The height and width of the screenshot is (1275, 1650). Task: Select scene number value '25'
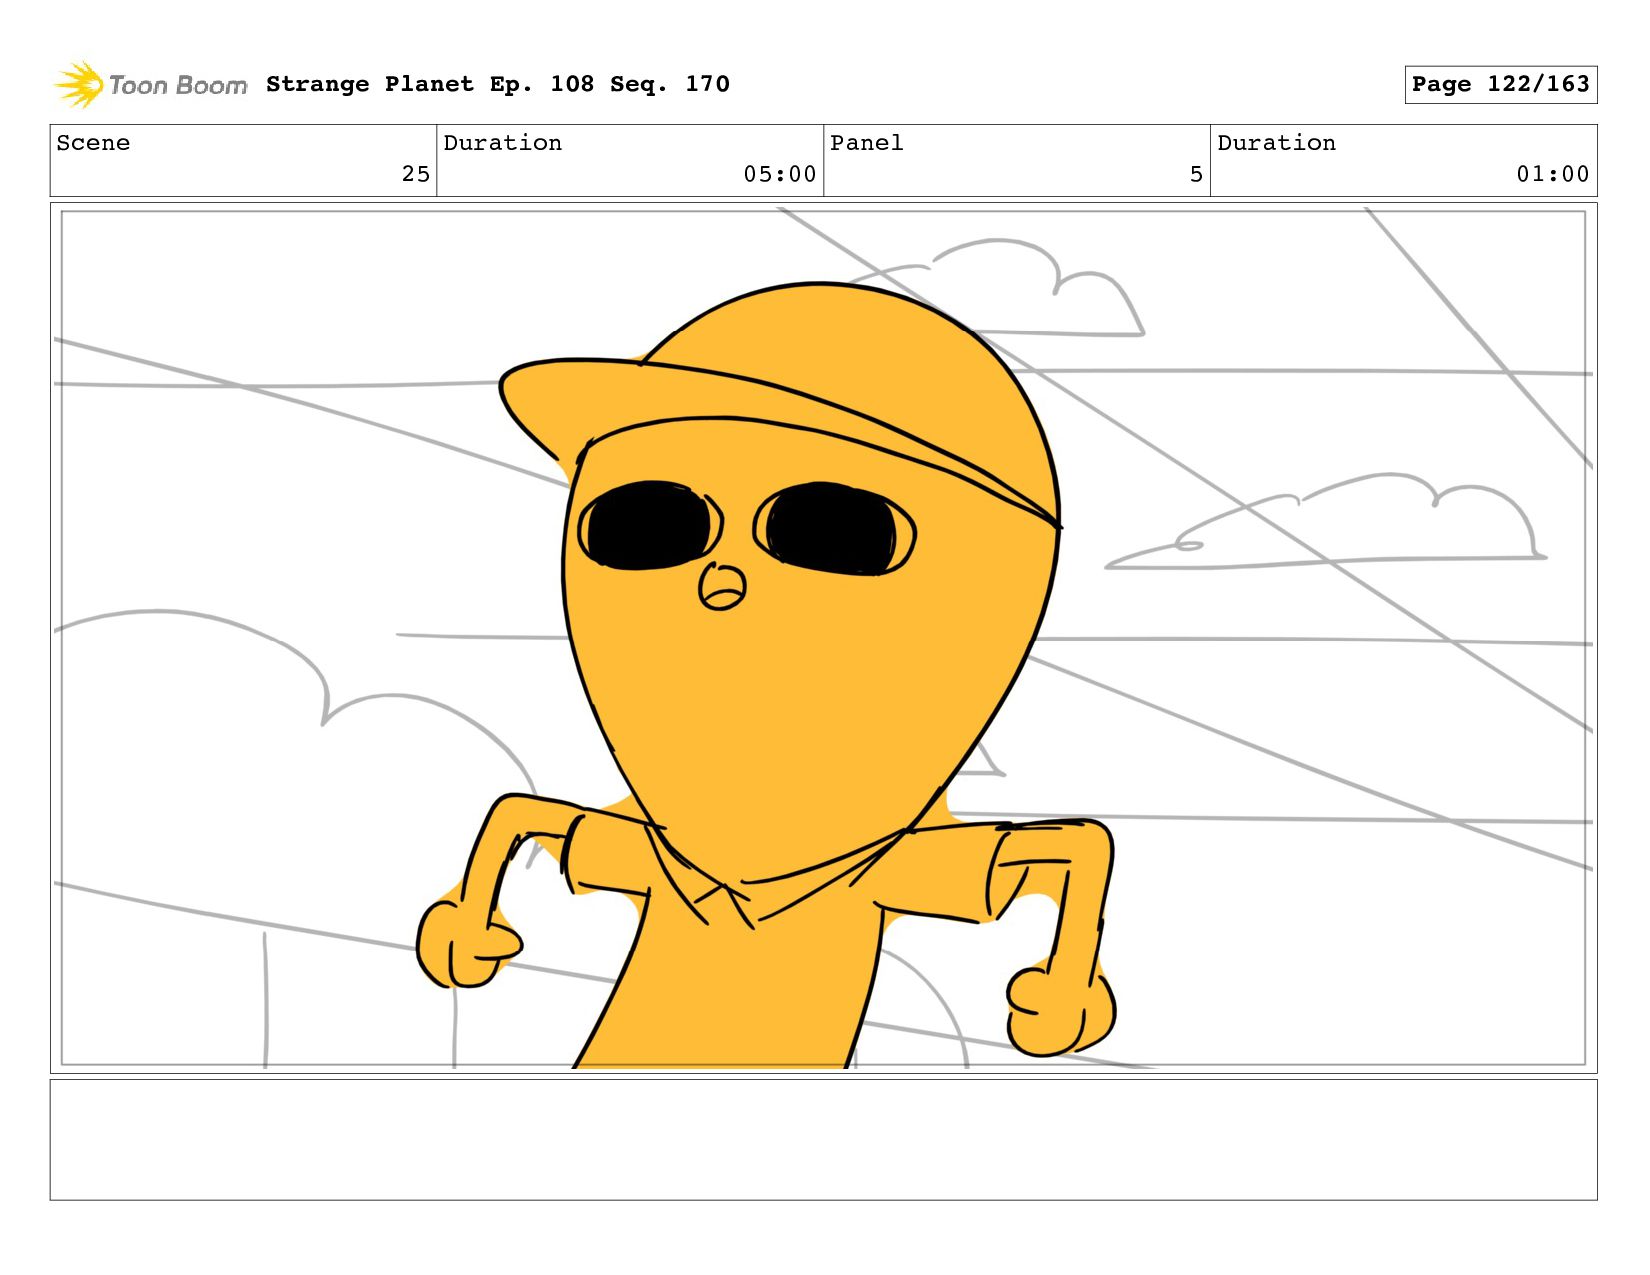point(416,174)
